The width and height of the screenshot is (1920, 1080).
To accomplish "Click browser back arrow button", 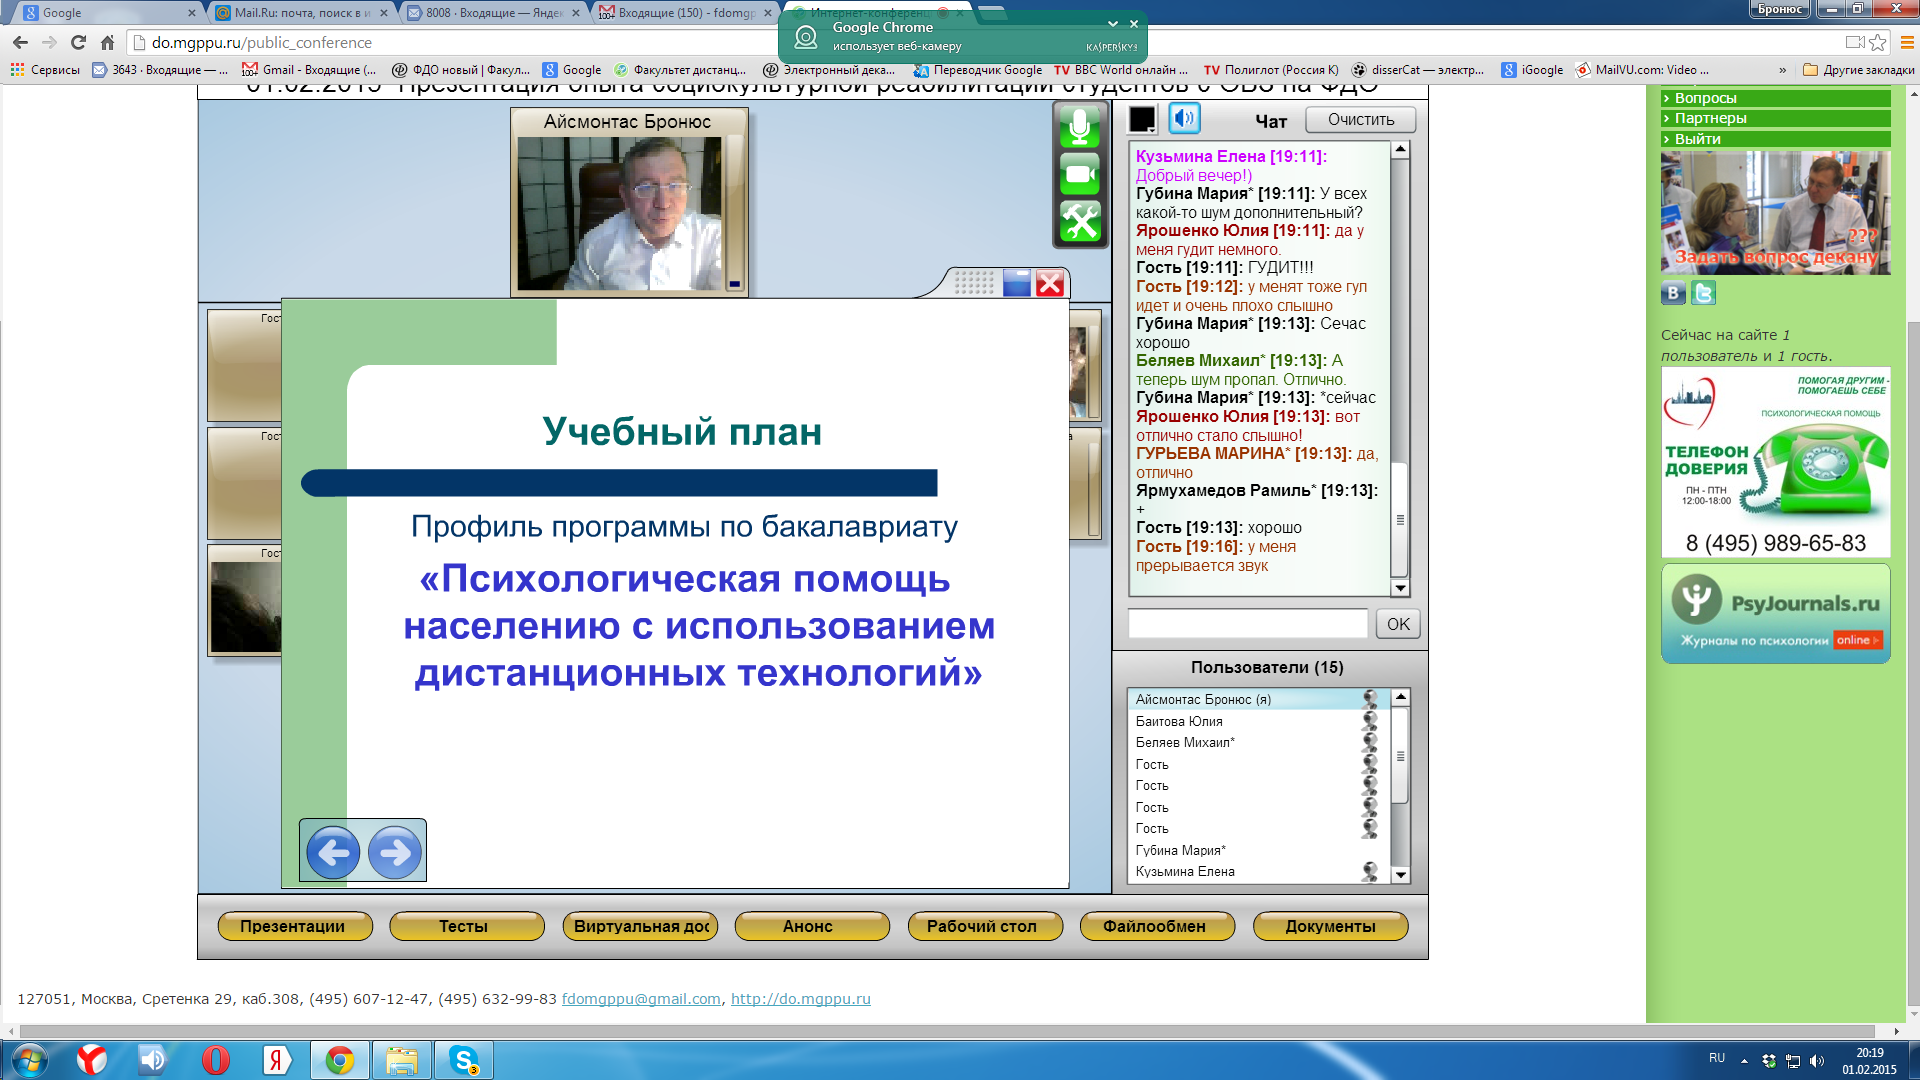I will pyautogui.click(x=20, y=42).
